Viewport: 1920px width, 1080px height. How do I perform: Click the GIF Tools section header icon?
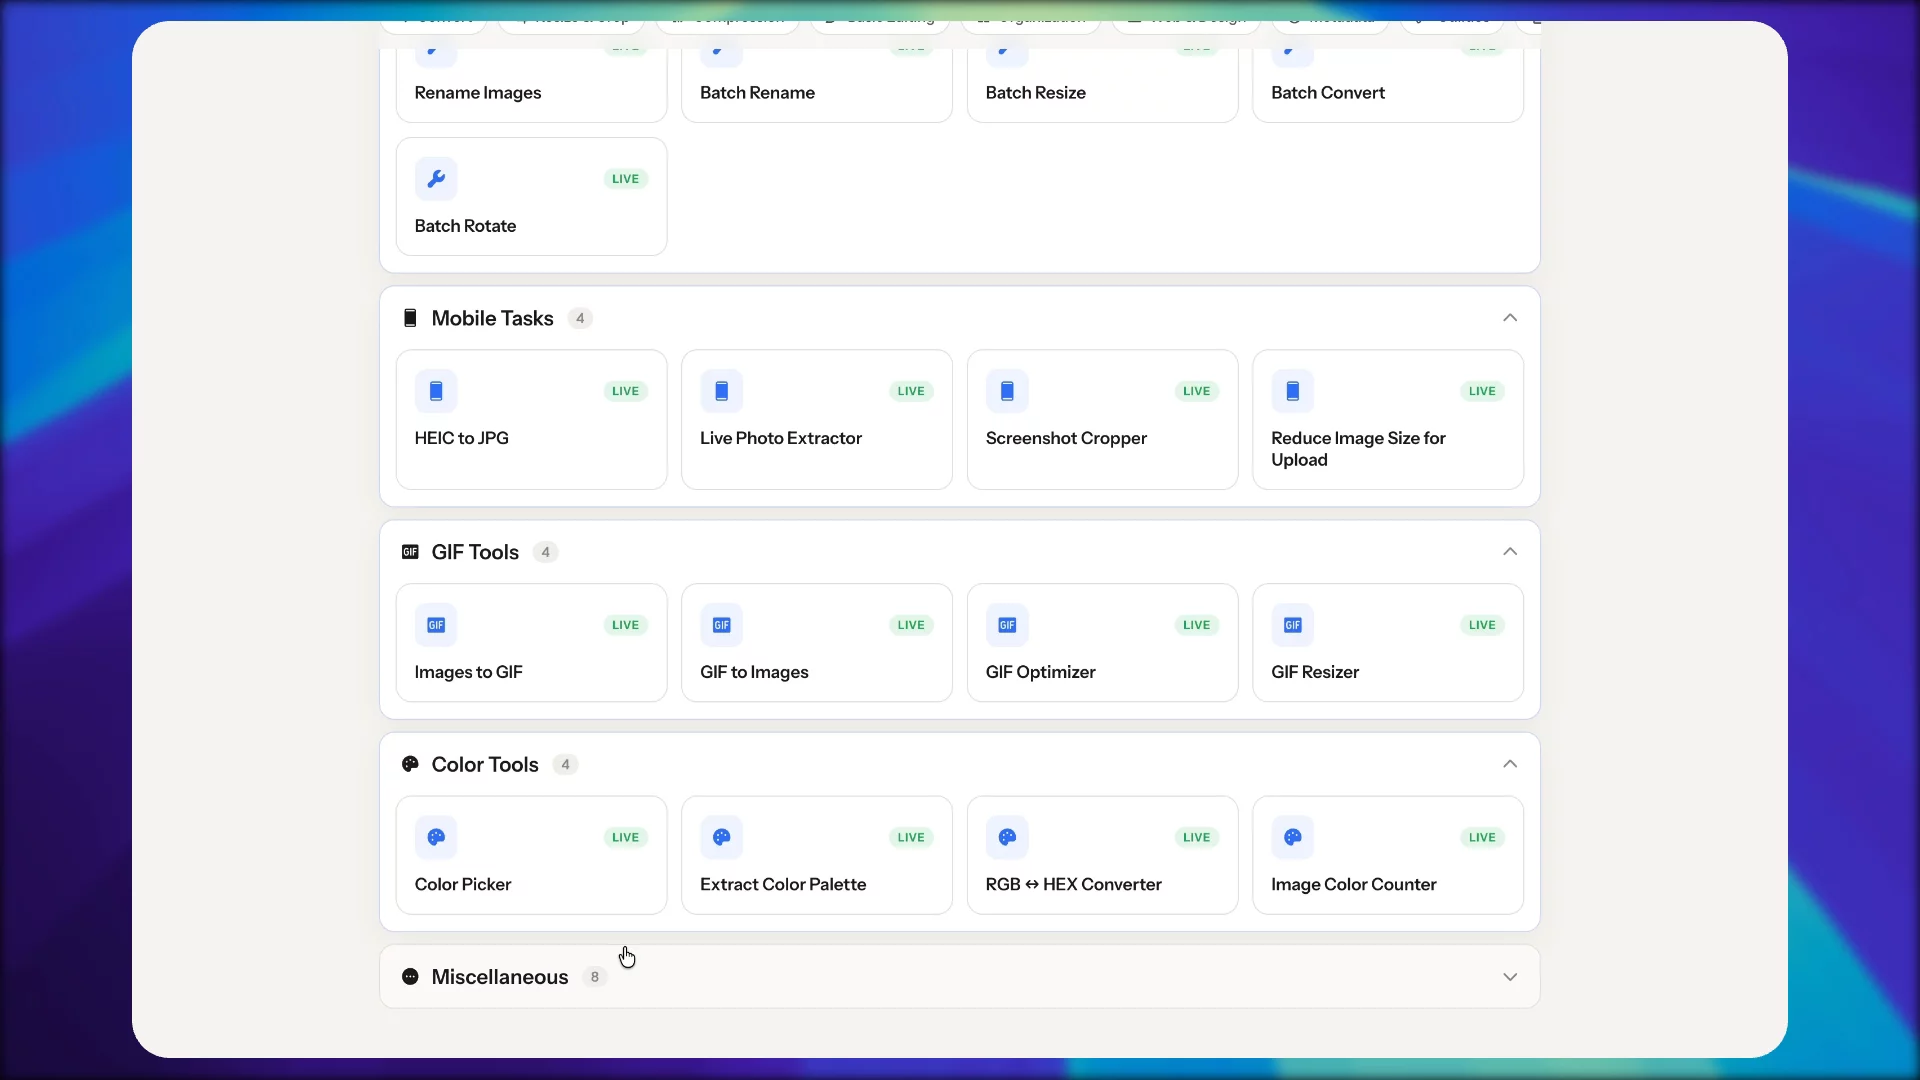coord(410,552)
